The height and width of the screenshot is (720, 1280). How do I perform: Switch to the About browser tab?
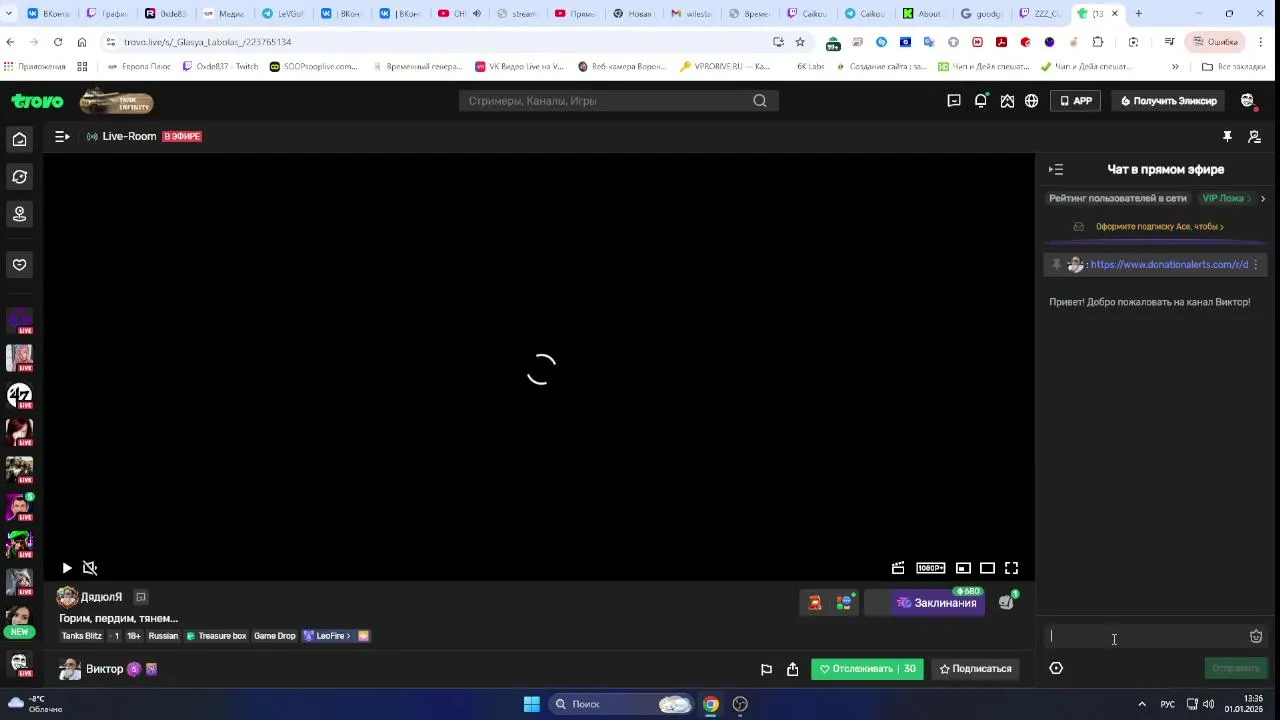pos(922,14)
